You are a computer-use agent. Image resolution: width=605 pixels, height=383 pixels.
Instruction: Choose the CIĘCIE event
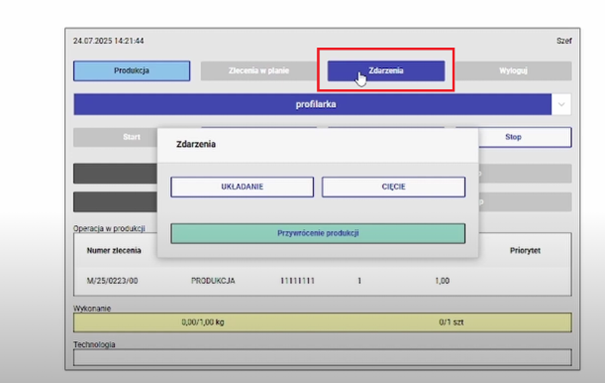(394, 187)
